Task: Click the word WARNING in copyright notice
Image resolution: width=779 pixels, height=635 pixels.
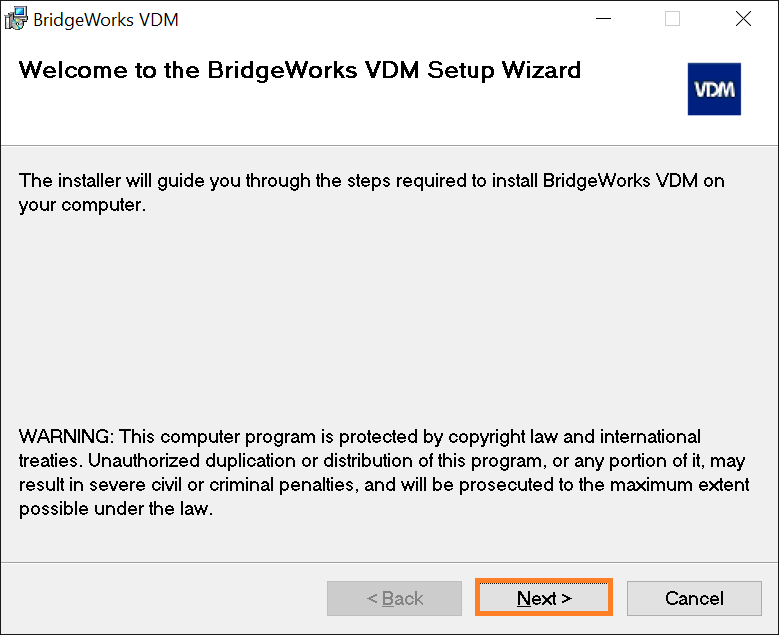Action: [x=64, y=437]
